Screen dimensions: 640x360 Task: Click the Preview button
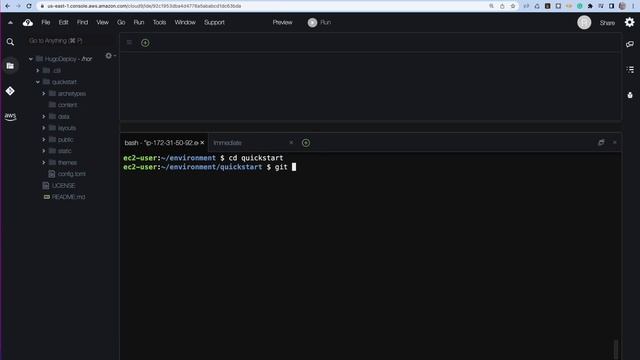282,22
